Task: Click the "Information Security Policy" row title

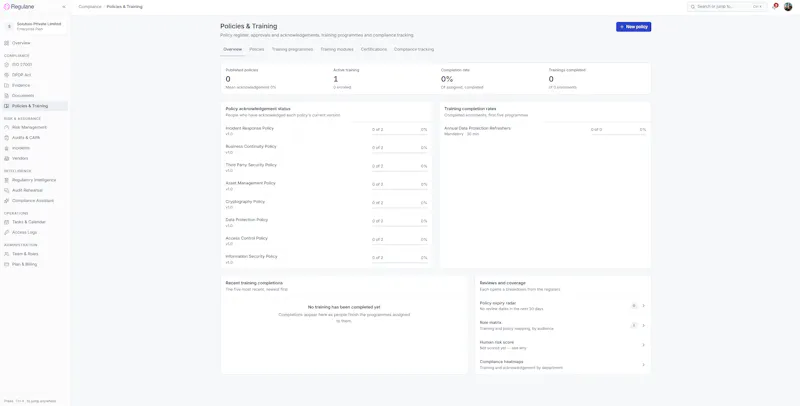Action: (x=252, y=257)
